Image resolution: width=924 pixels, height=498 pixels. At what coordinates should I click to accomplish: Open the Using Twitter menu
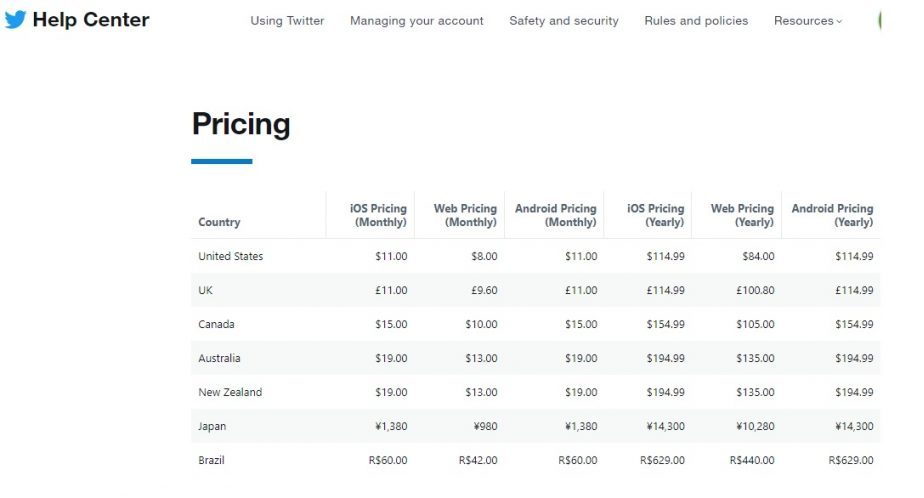[x=287, y=21]
